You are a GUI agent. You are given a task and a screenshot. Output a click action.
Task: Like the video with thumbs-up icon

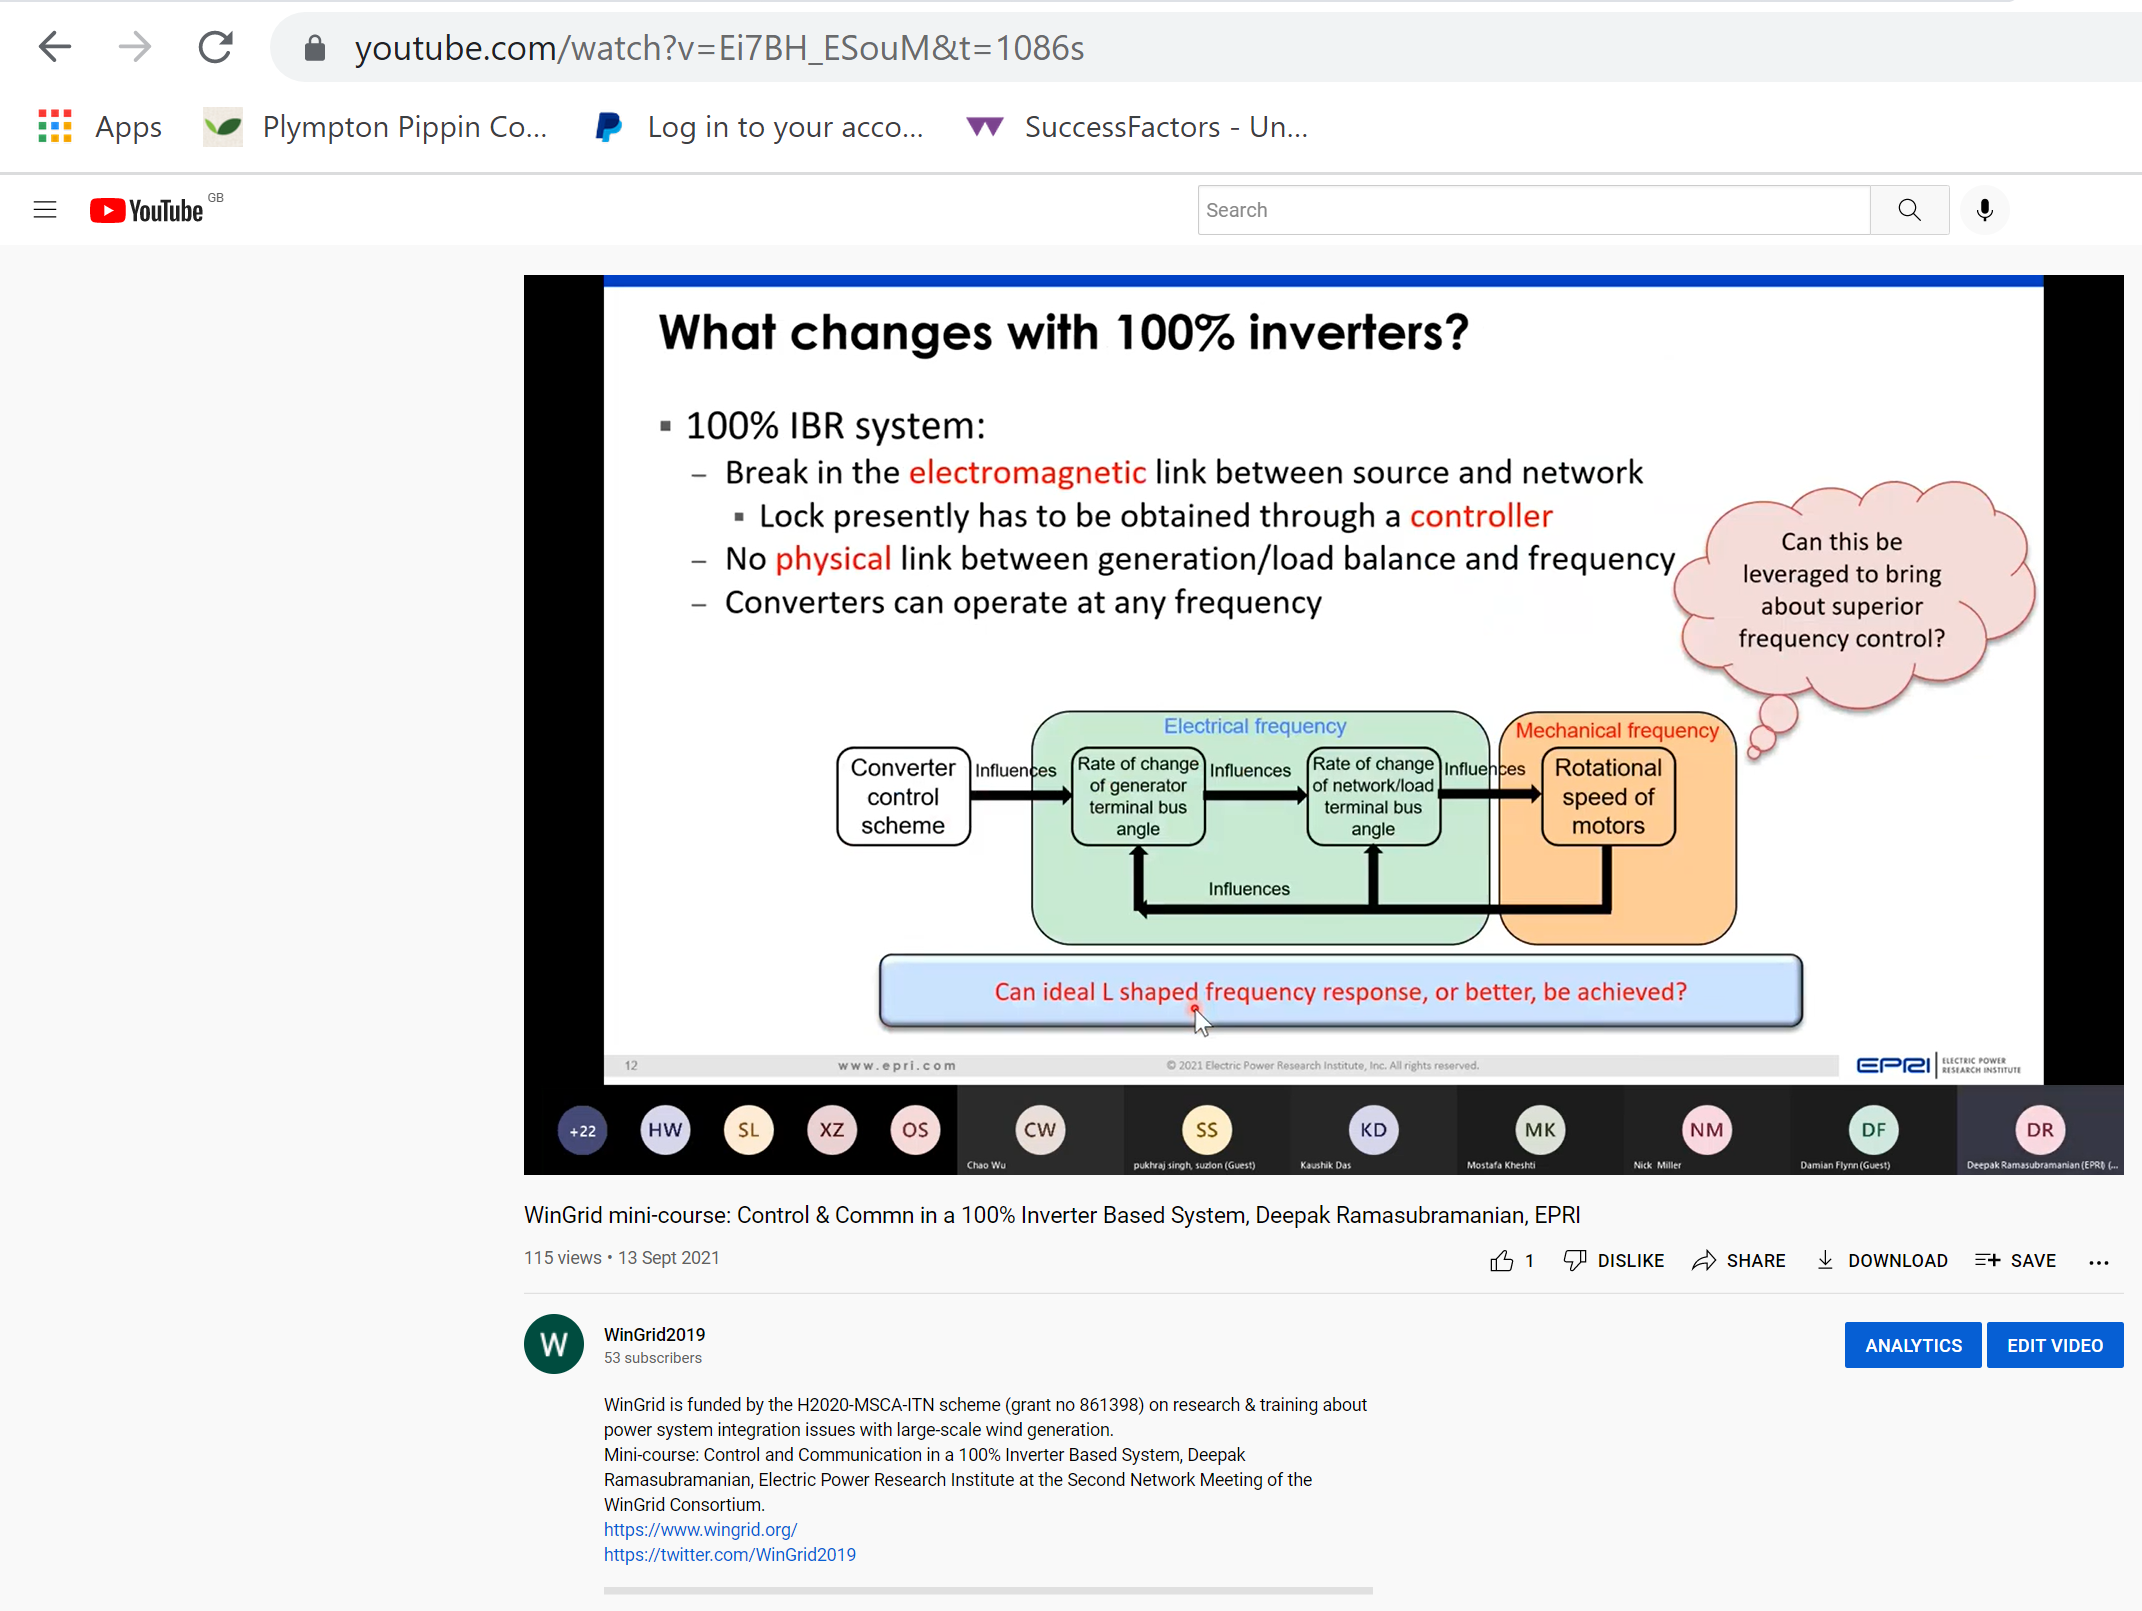1501,1261
